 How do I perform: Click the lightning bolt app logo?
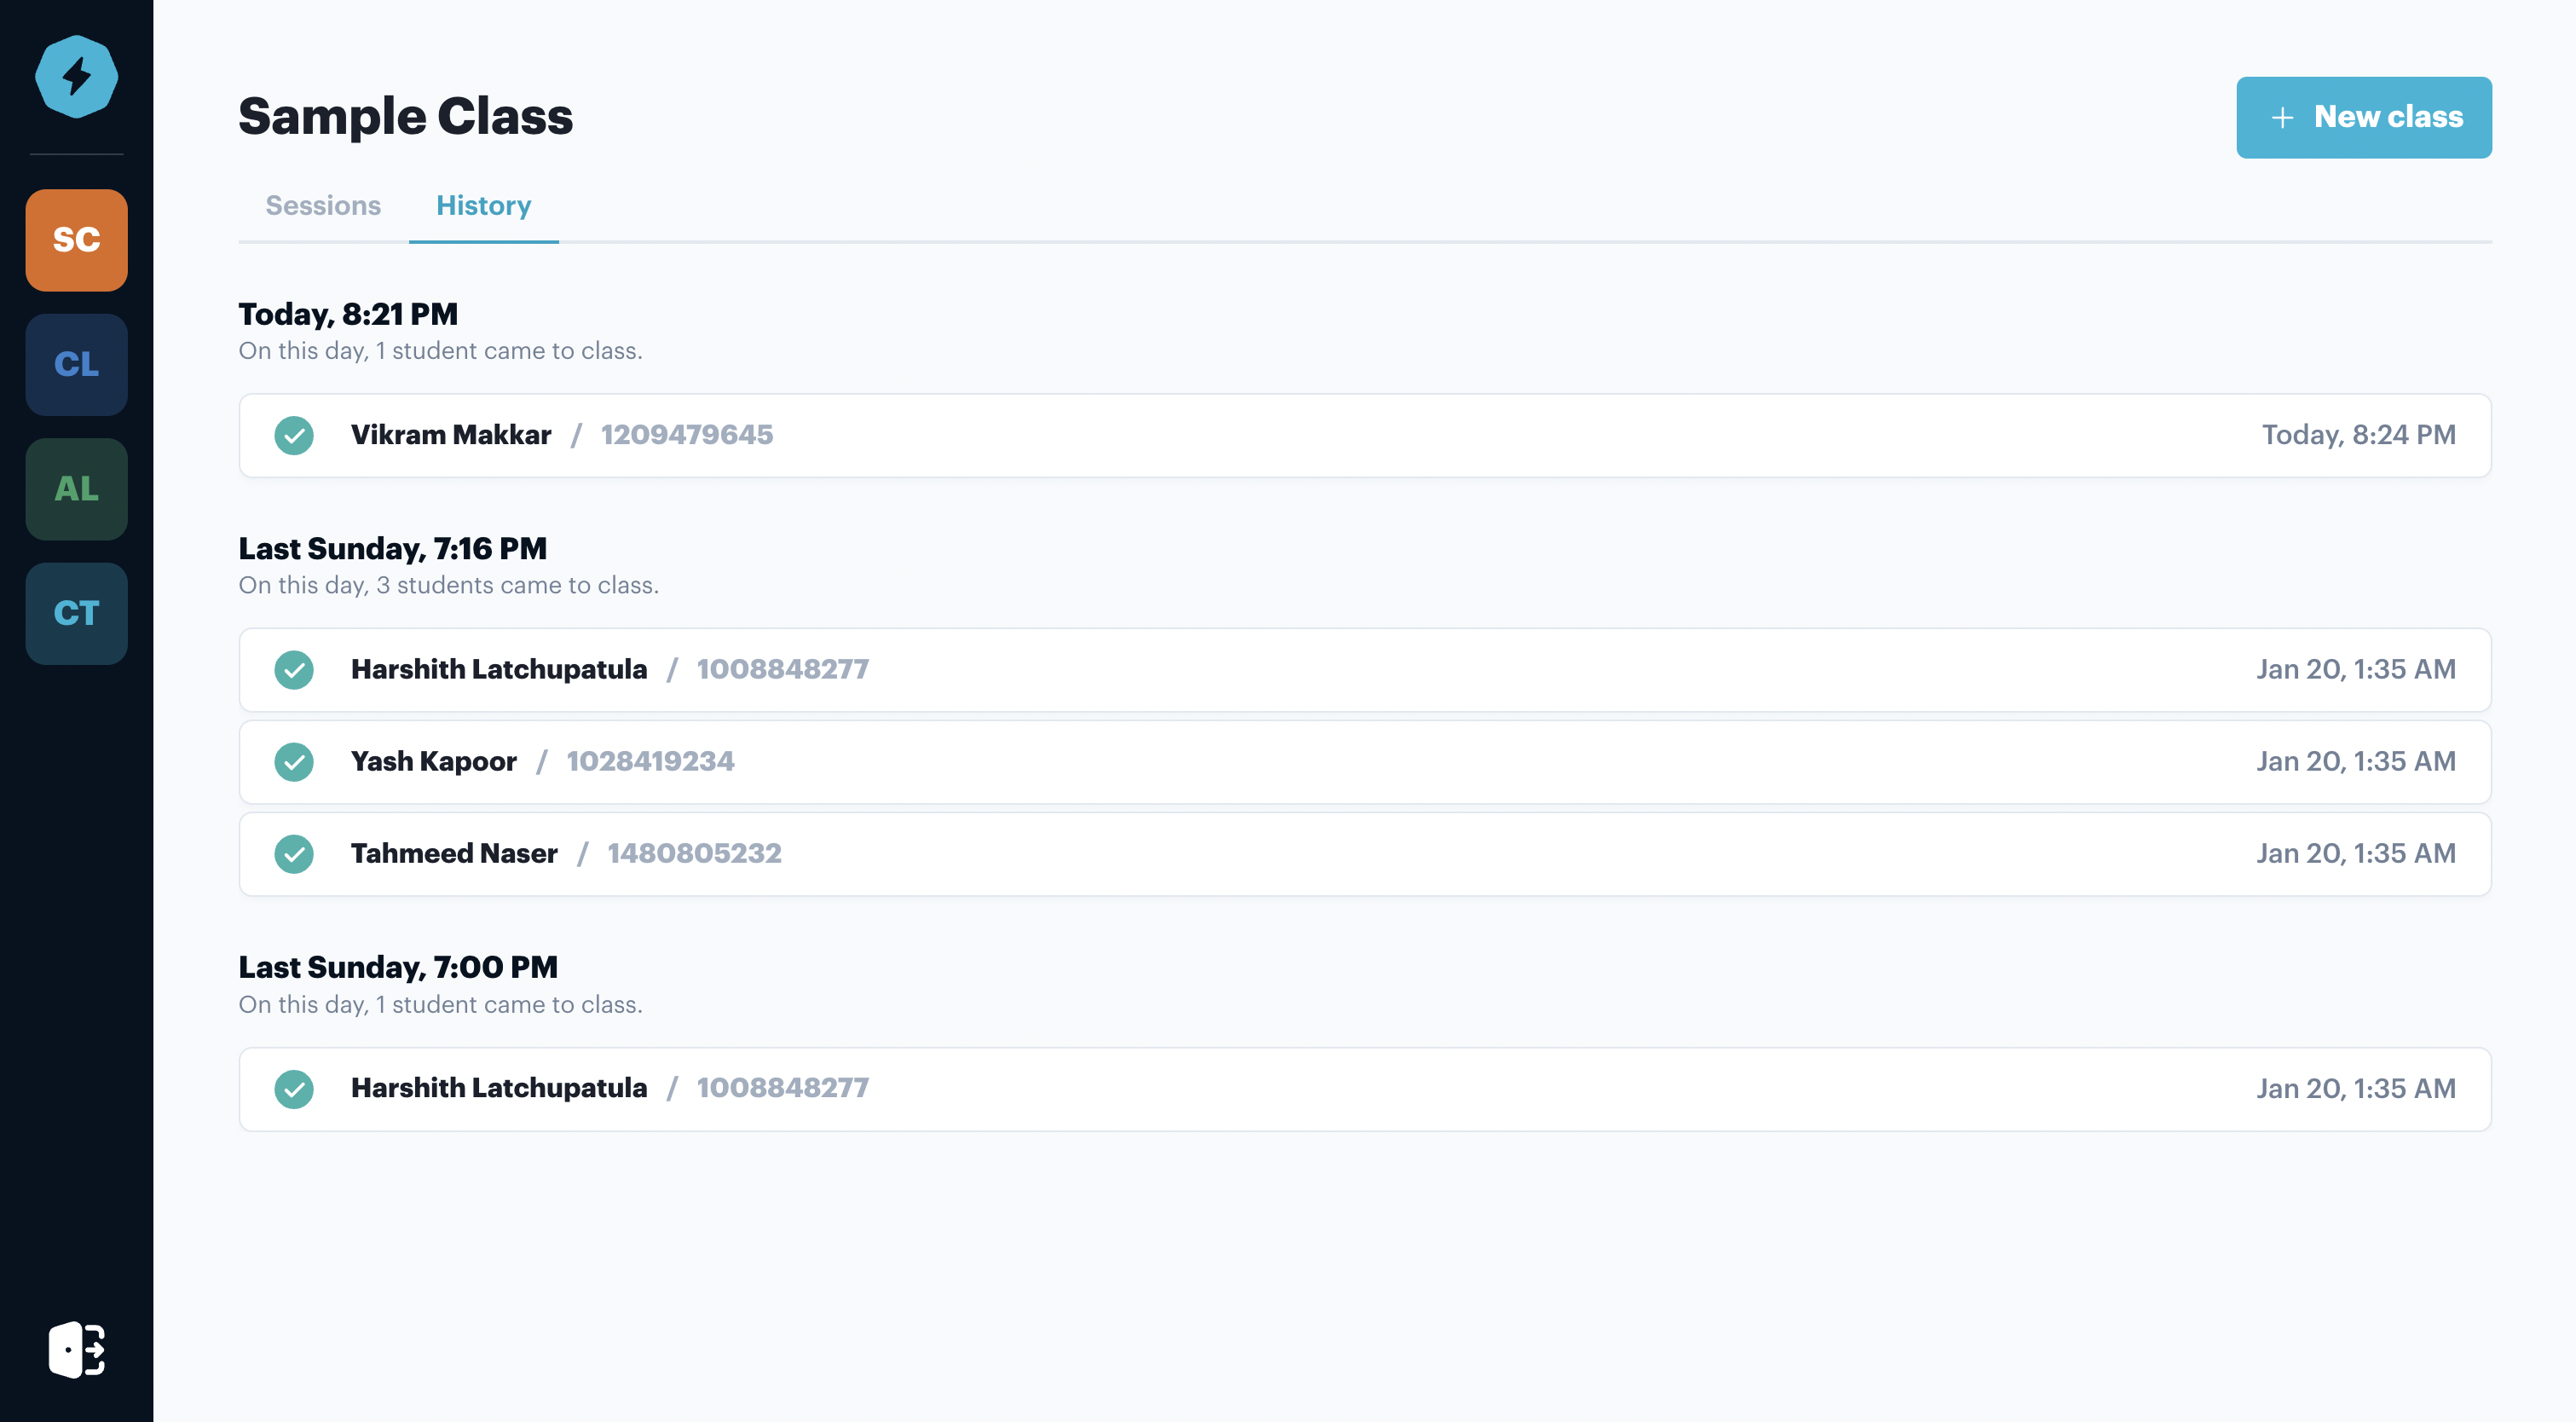(76, 77)
